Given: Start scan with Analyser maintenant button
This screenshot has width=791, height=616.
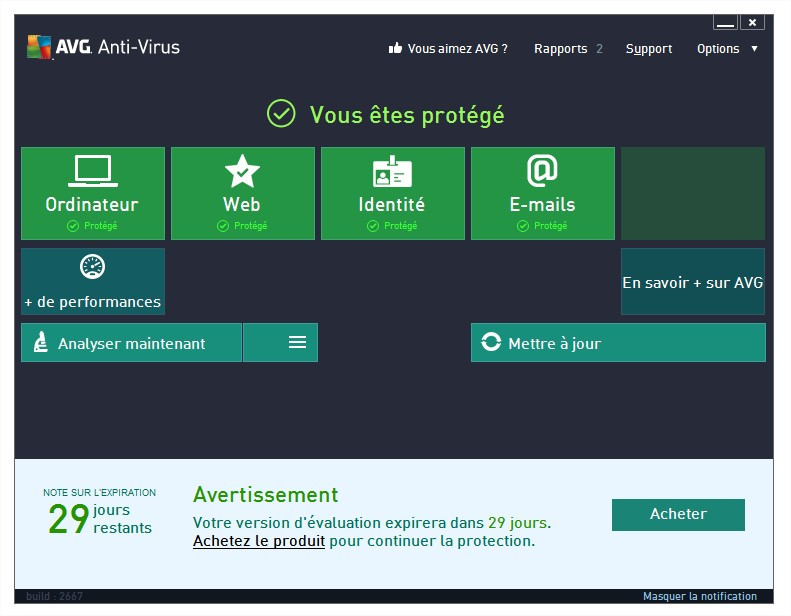Looking at the screenshot, I should [x=131, y=343].
